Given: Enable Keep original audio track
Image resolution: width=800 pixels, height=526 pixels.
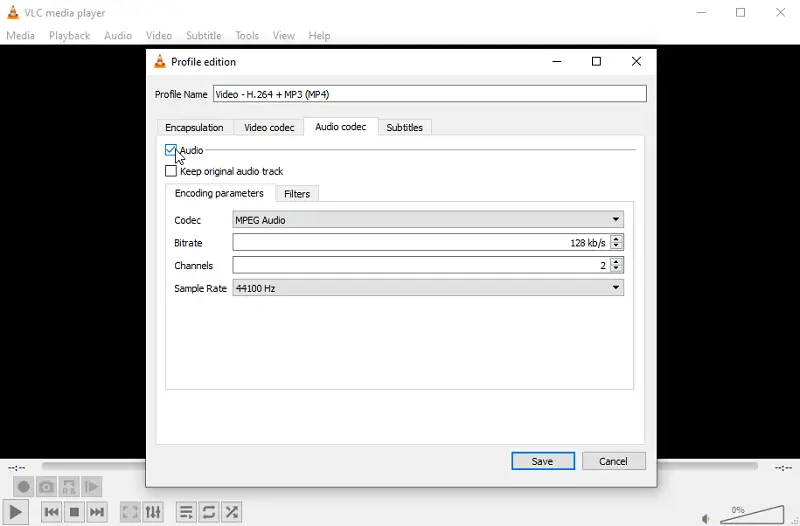Looking at the screenshot, I should coord(171,171).
